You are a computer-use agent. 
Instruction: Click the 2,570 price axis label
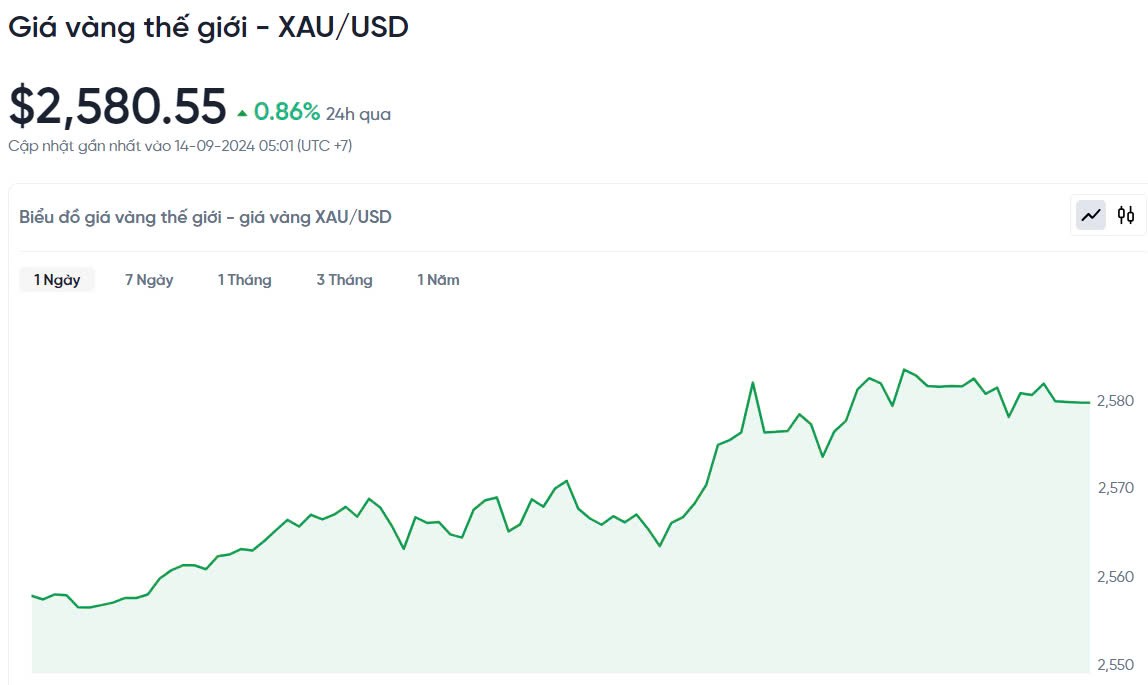tap(1115, 488)
